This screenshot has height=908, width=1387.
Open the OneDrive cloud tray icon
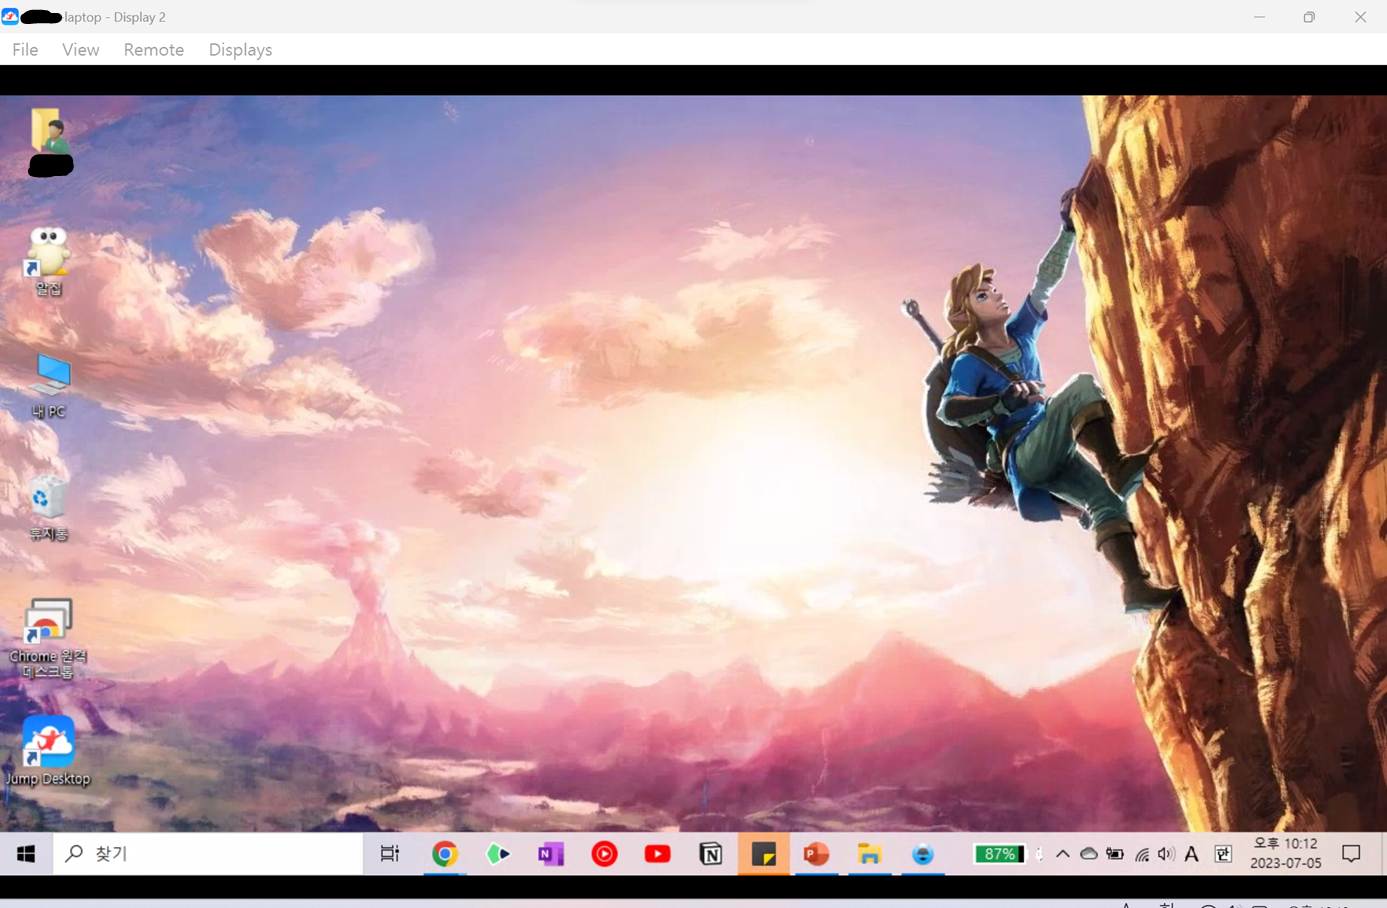(x=1088, y=854)
